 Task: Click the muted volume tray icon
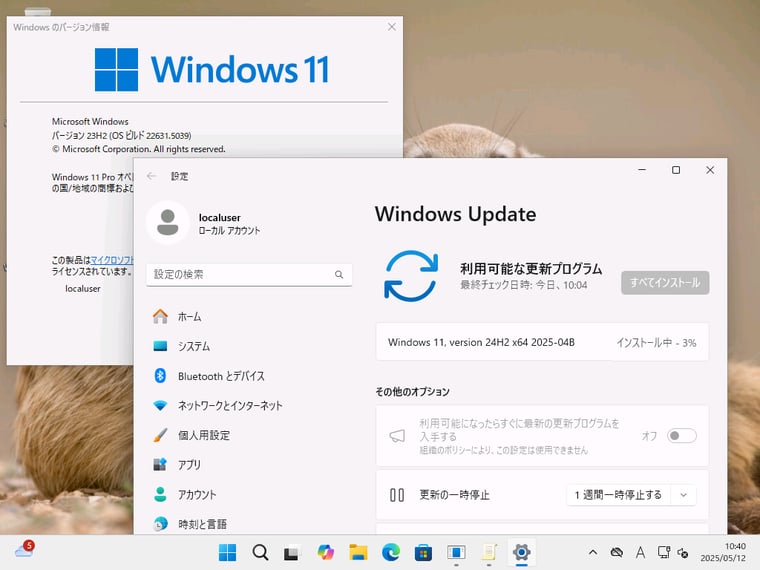tap(683, 553)
